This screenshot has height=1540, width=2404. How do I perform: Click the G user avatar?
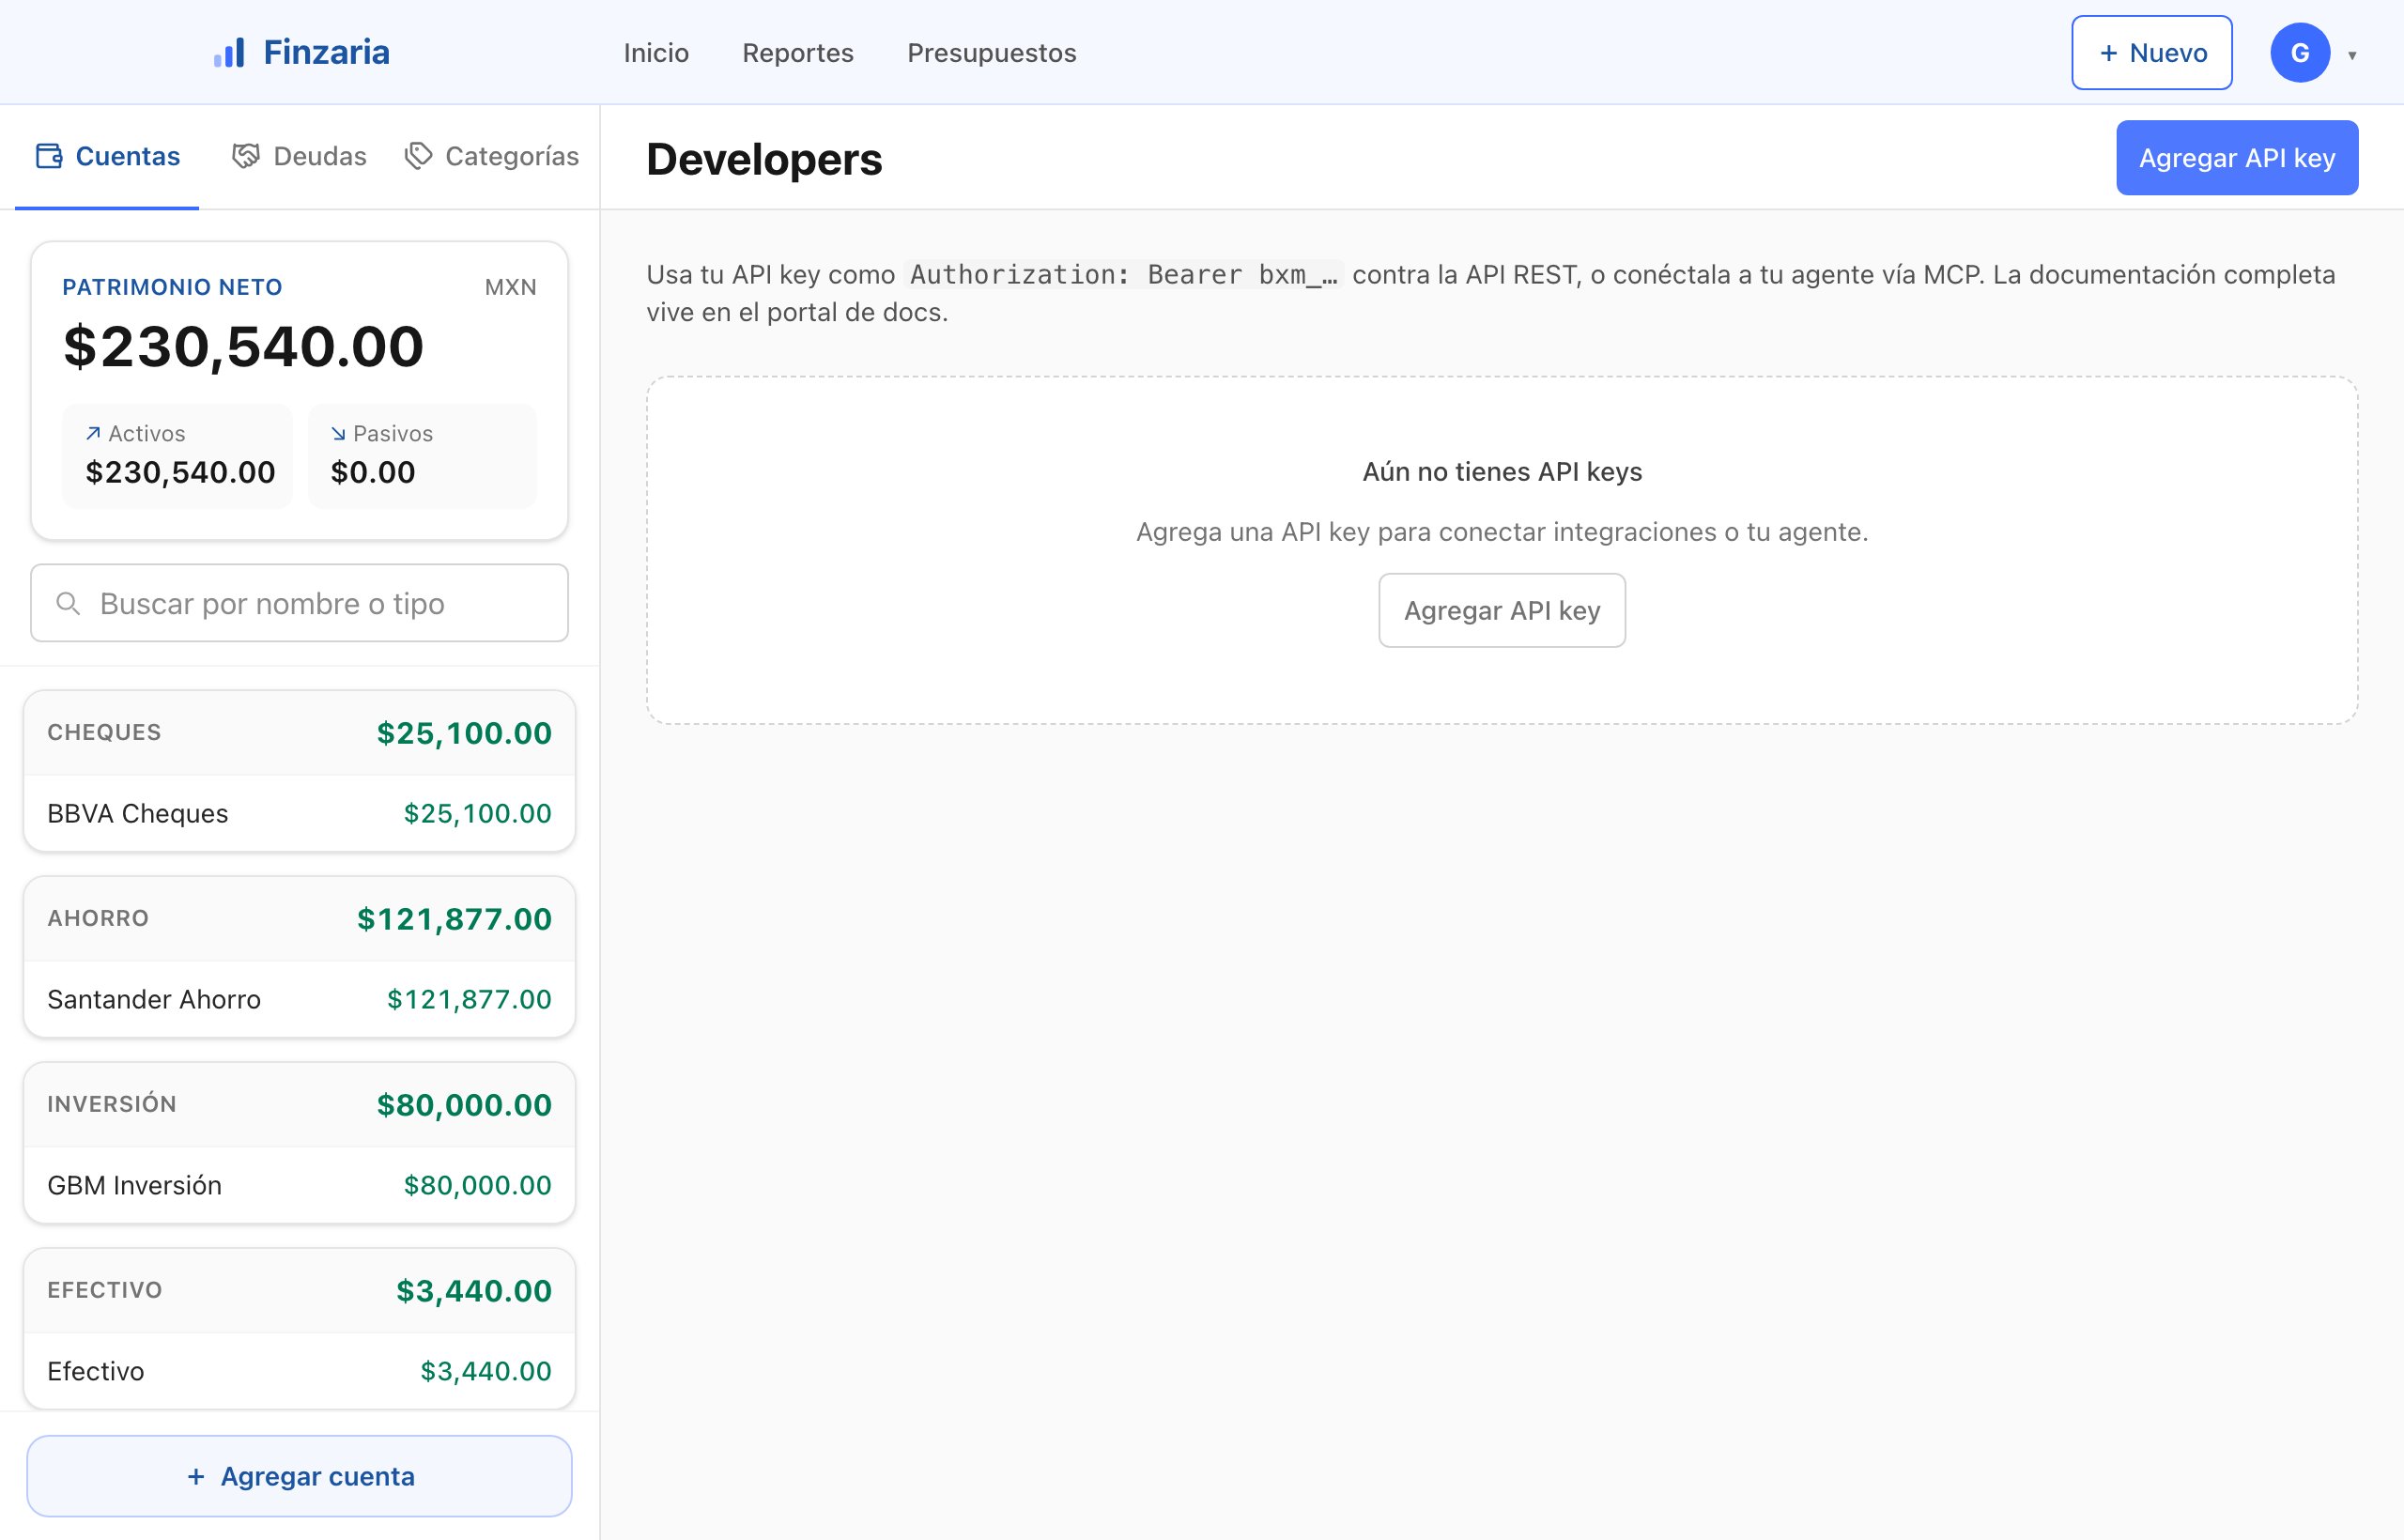[2300, 52]
